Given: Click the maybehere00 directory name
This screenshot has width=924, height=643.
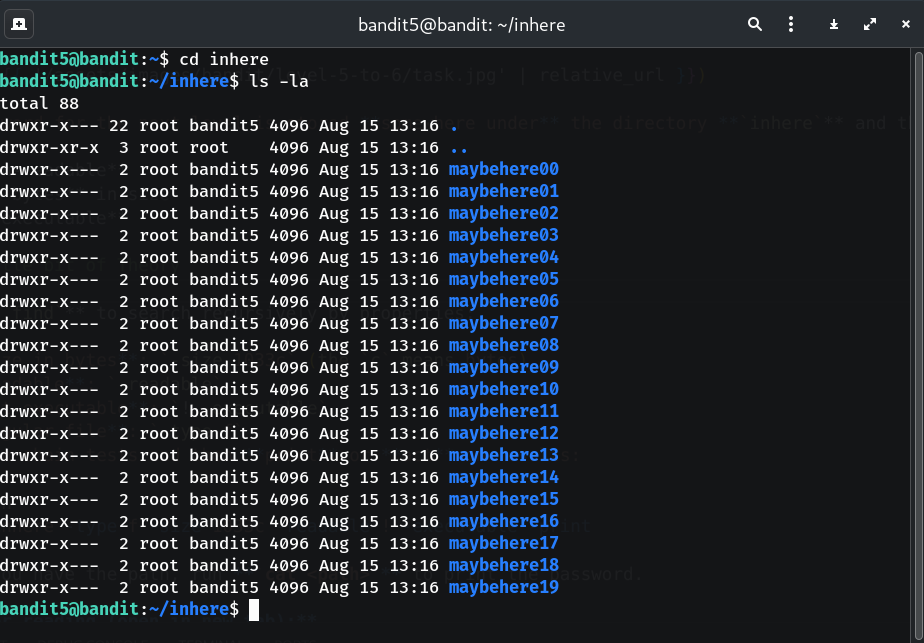Looking at the screenshot, I should 503,169.
